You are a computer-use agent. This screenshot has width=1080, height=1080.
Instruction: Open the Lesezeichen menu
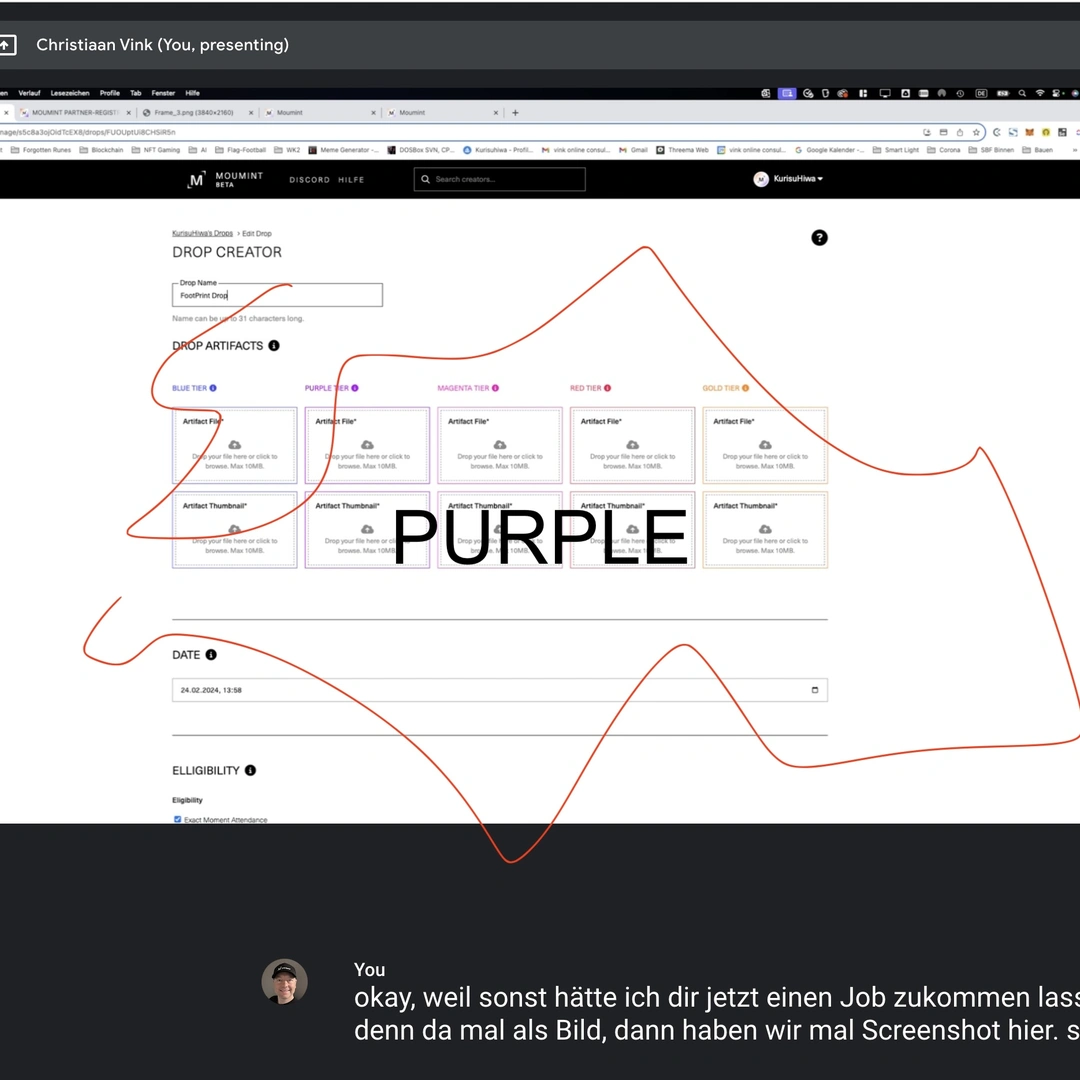click(x=70, y=93)
